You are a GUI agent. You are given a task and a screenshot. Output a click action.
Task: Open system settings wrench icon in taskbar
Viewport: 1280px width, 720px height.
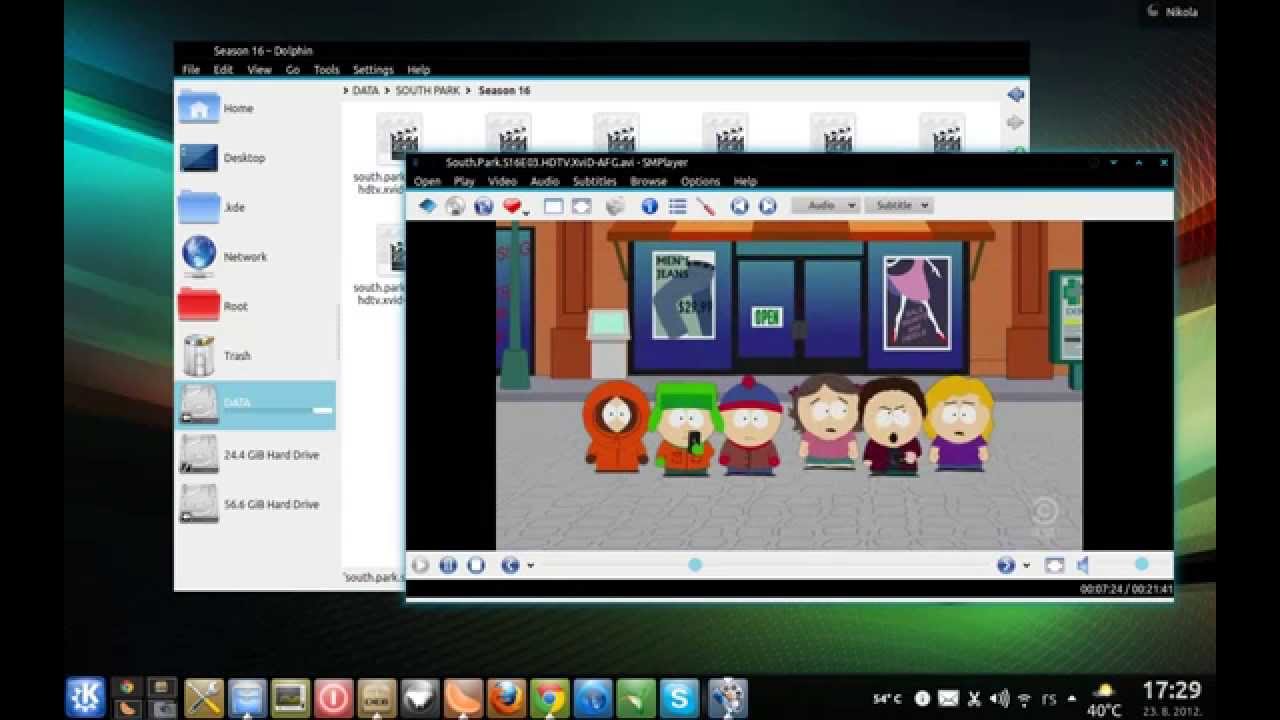[x=203, y=698]
